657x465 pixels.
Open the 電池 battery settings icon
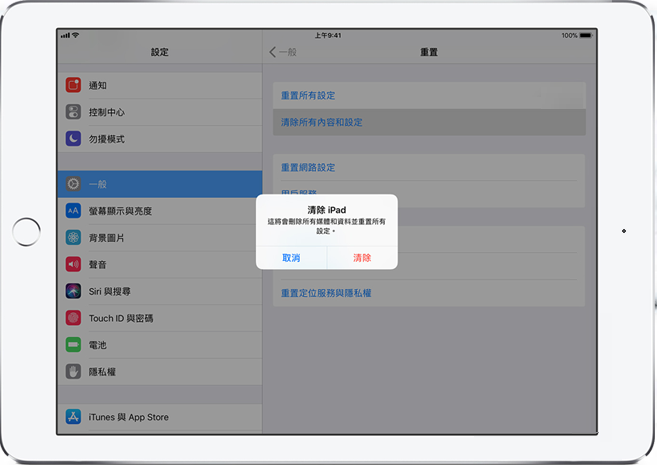73,345
